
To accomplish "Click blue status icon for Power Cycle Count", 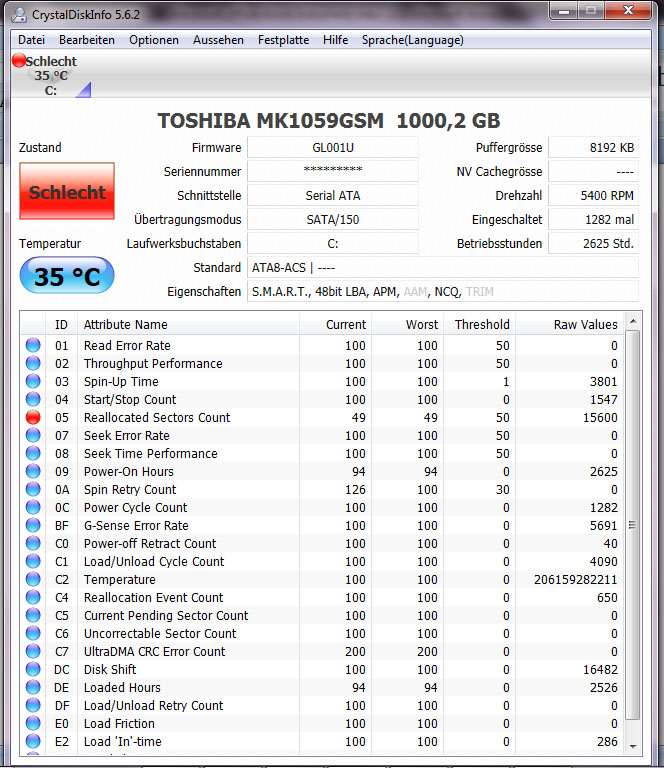I will pos(33,507).
